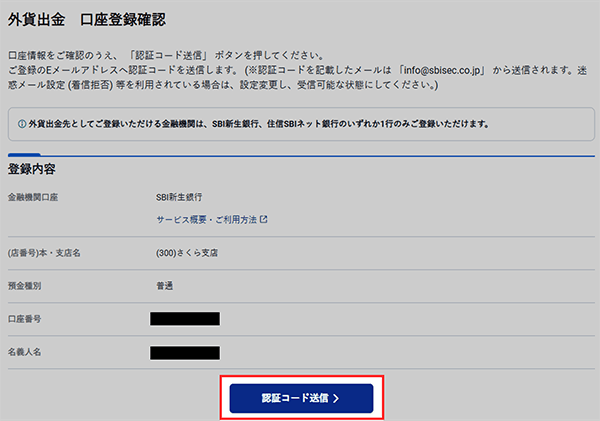Click the chevron arrow on 認証コード送信
Screen dimensions: 600x421
click(x=337, y=398)
